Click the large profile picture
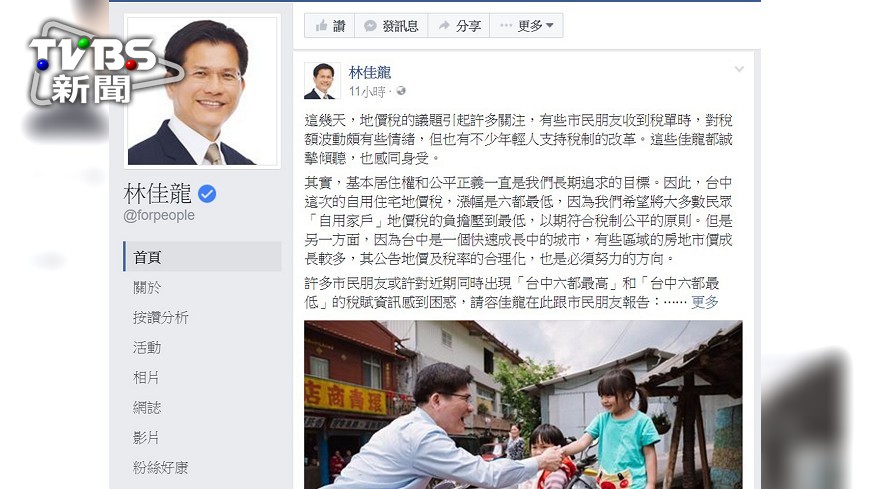The image size is (870, 489). pos(203,91)
